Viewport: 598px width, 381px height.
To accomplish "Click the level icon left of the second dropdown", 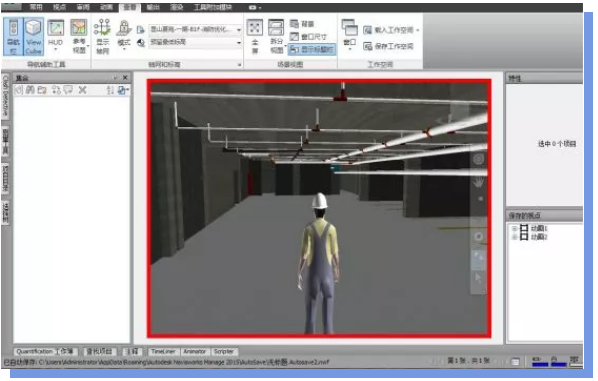I will tap(141, 43).
